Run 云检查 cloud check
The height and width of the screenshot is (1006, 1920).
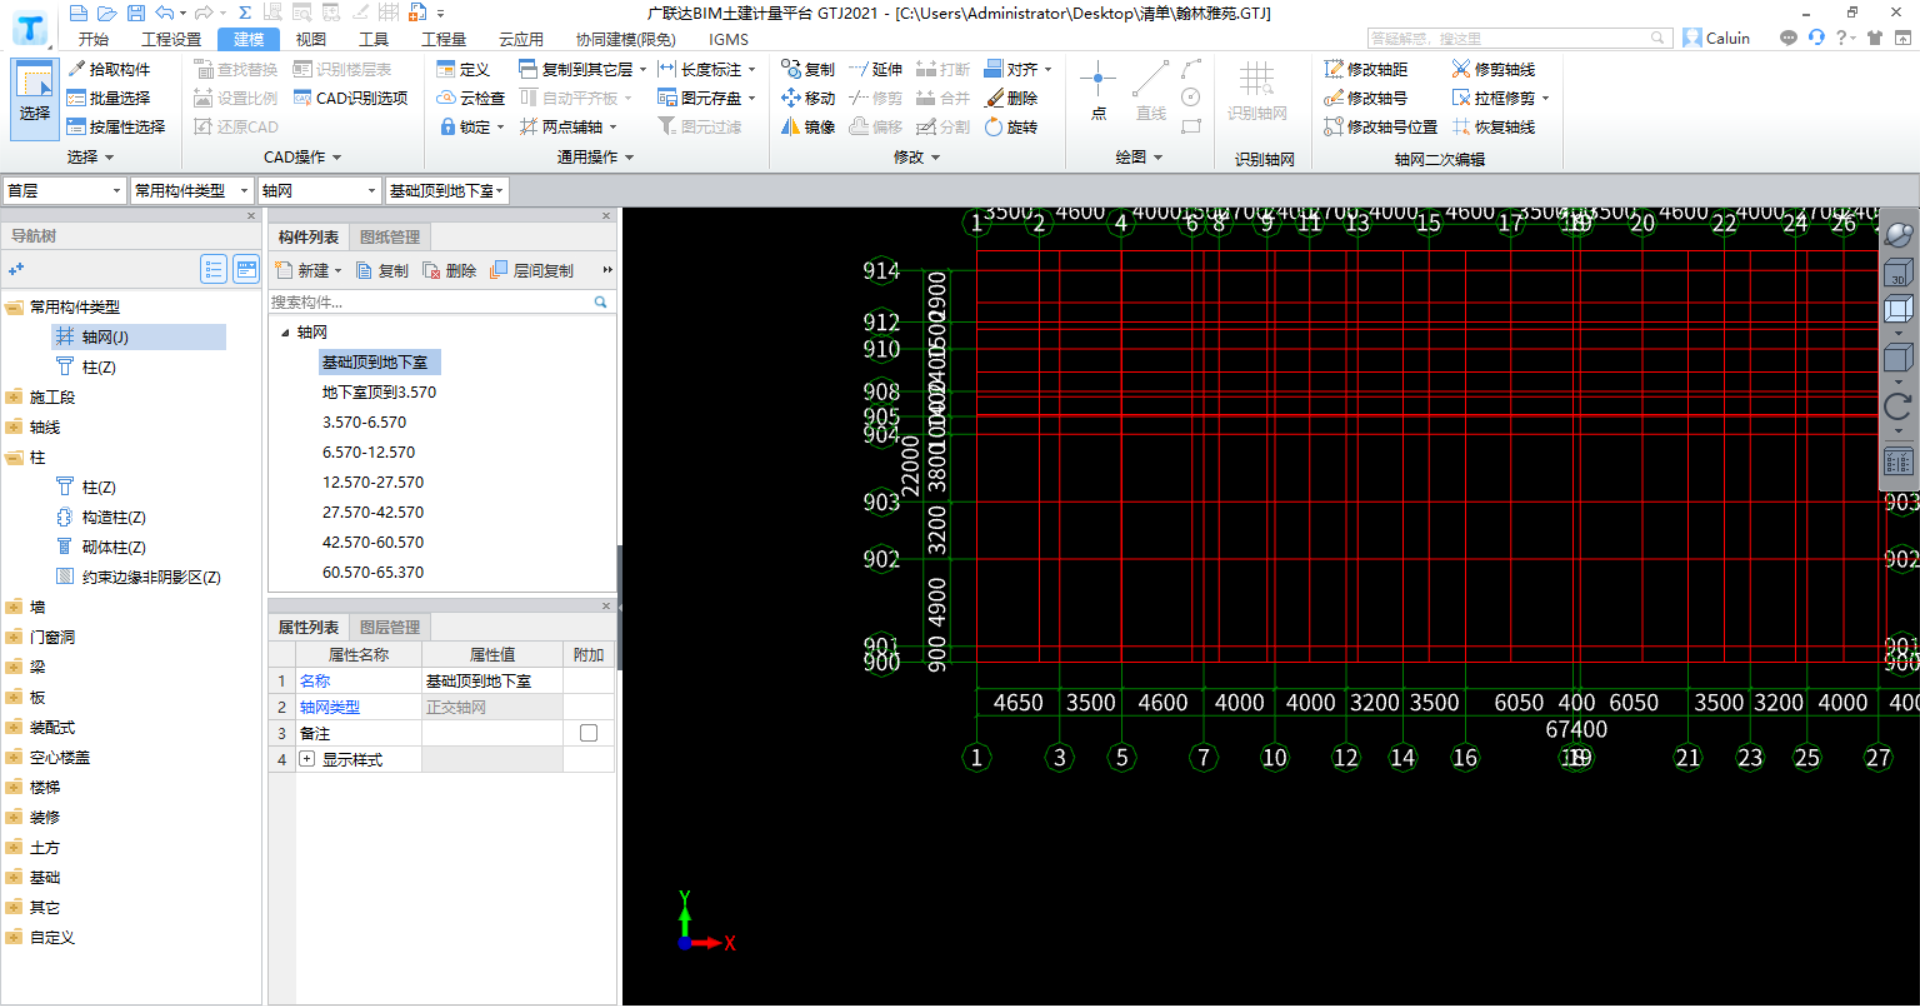[471, 98]
